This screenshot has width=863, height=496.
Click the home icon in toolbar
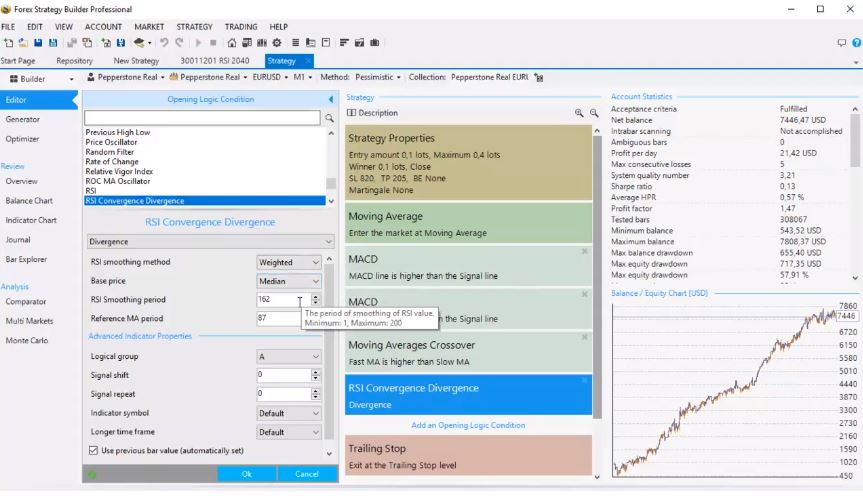[x=232, y=43]
